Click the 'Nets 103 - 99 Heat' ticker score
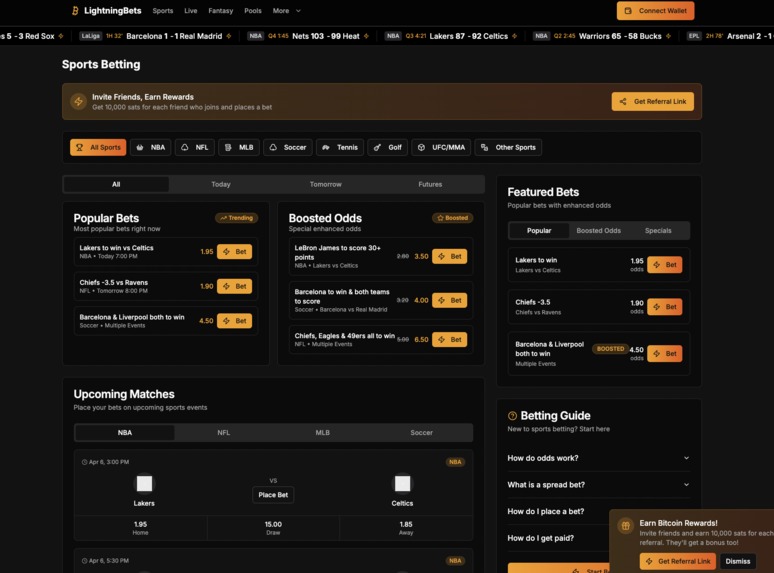Viewport: 774px width, 573px height. 326,36
